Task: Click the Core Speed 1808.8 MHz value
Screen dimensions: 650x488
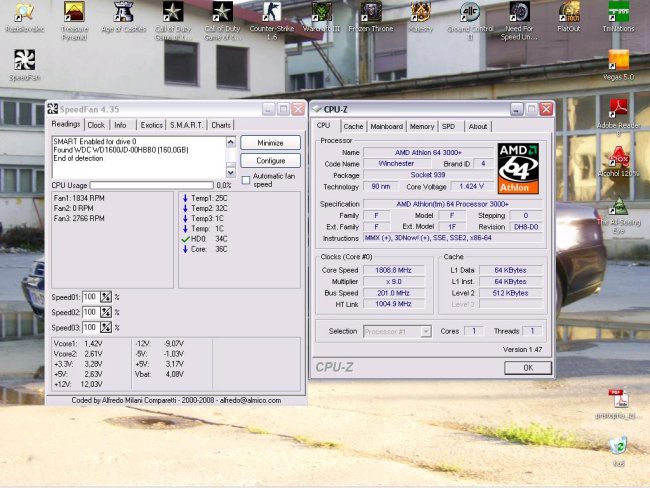Action: 393,270
